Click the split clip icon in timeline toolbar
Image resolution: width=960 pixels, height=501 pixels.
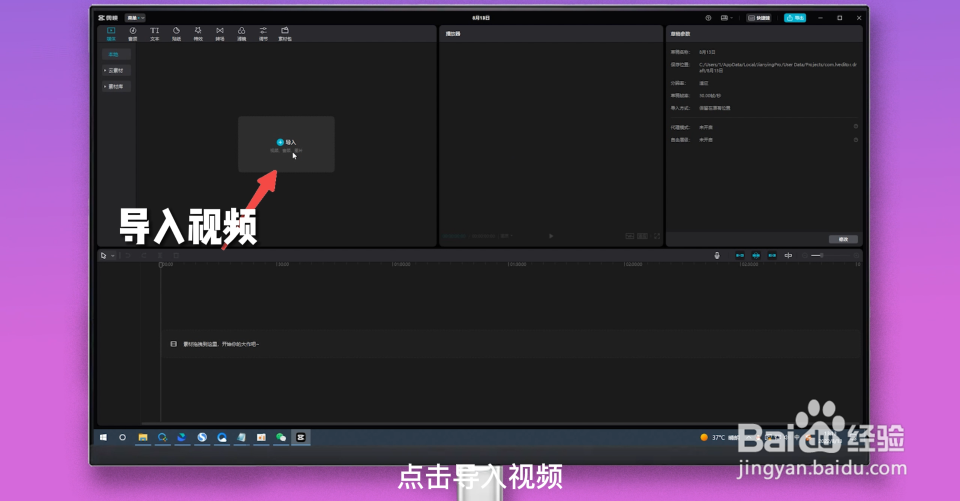[160, 255]
